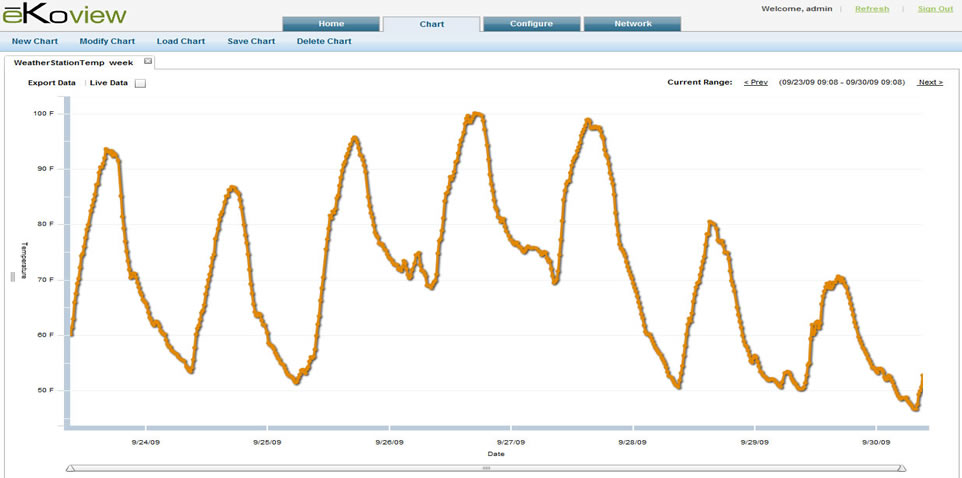This screenshot has height=478, width=962.
Task: Select the WeatherStationTemp week tab
Action: (x=73, y=62)
